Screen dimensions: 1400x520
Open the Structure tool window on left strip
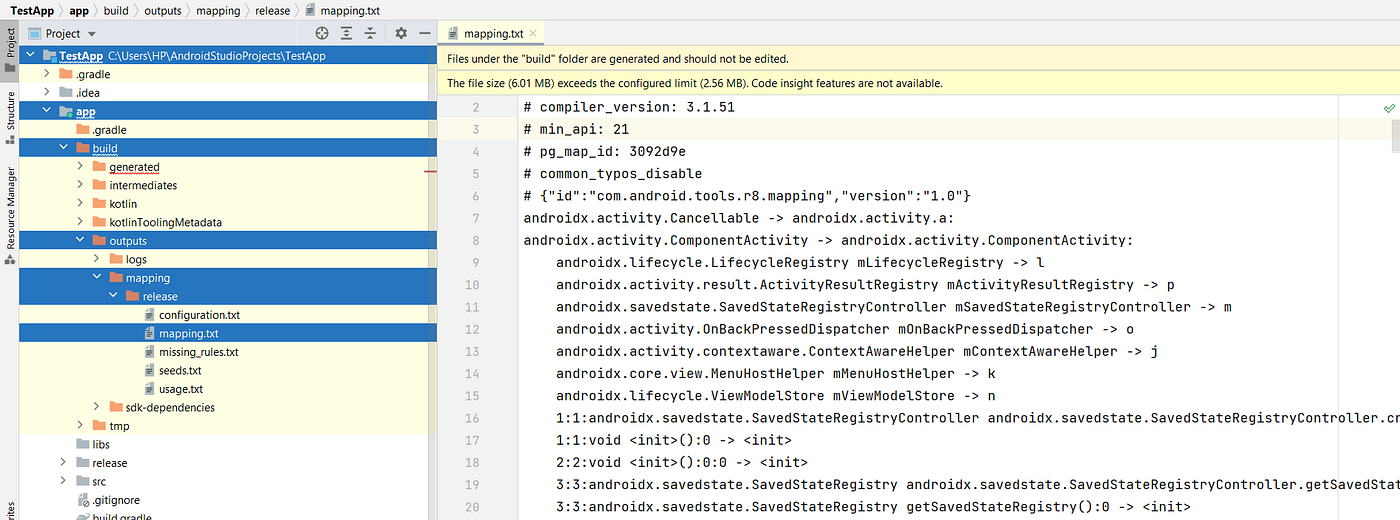10,117
